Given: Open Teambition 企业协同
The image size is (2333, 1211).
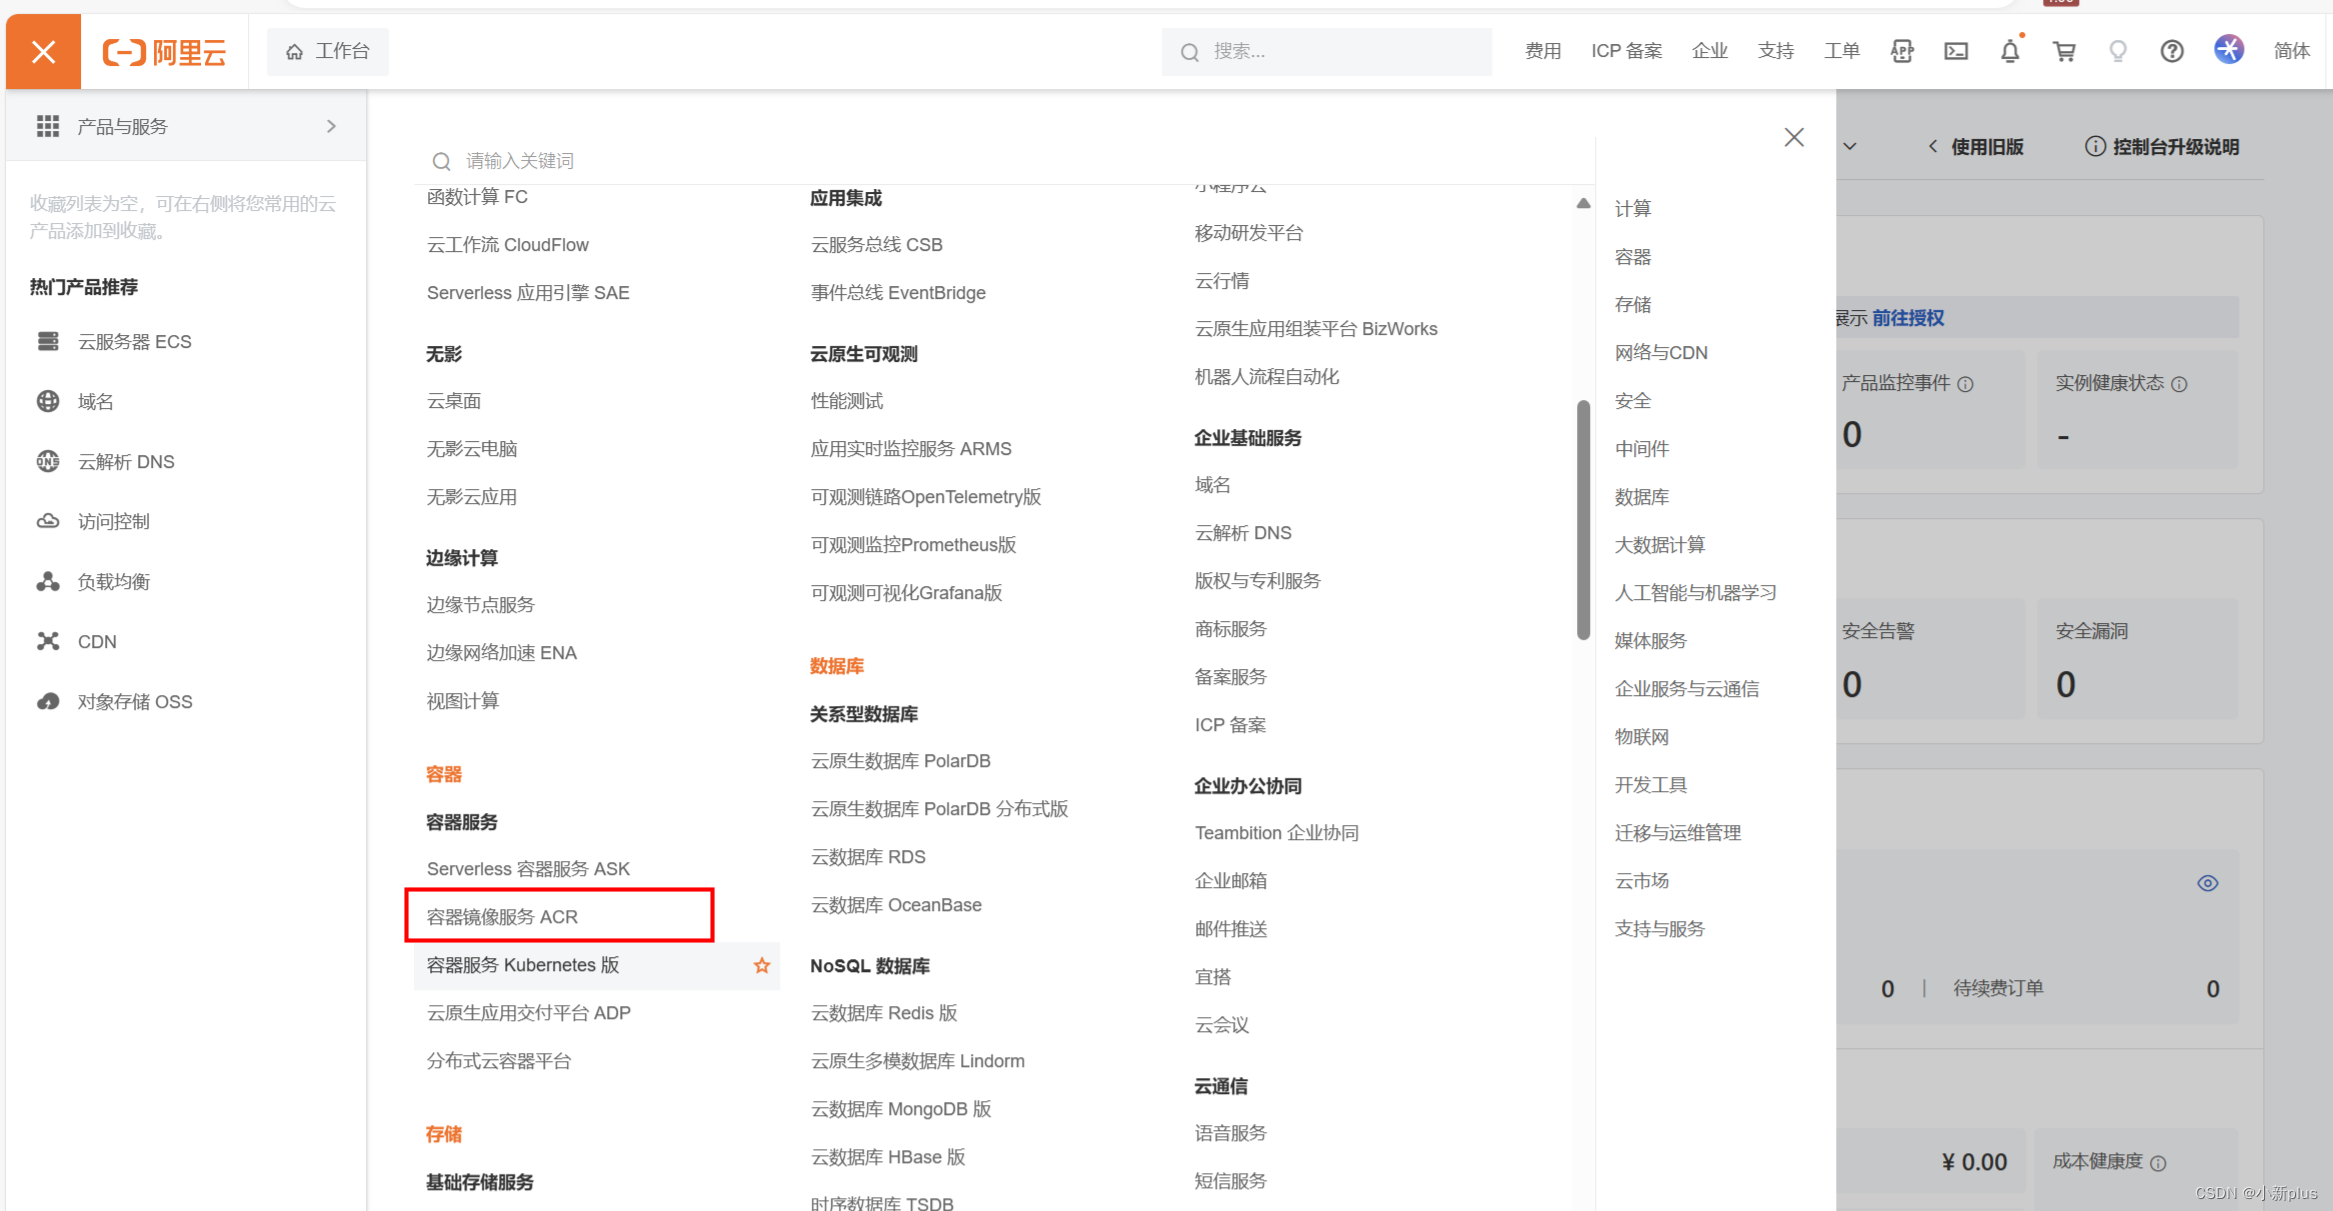Looking at the screenshot, I should click(x=1277, y=832).
